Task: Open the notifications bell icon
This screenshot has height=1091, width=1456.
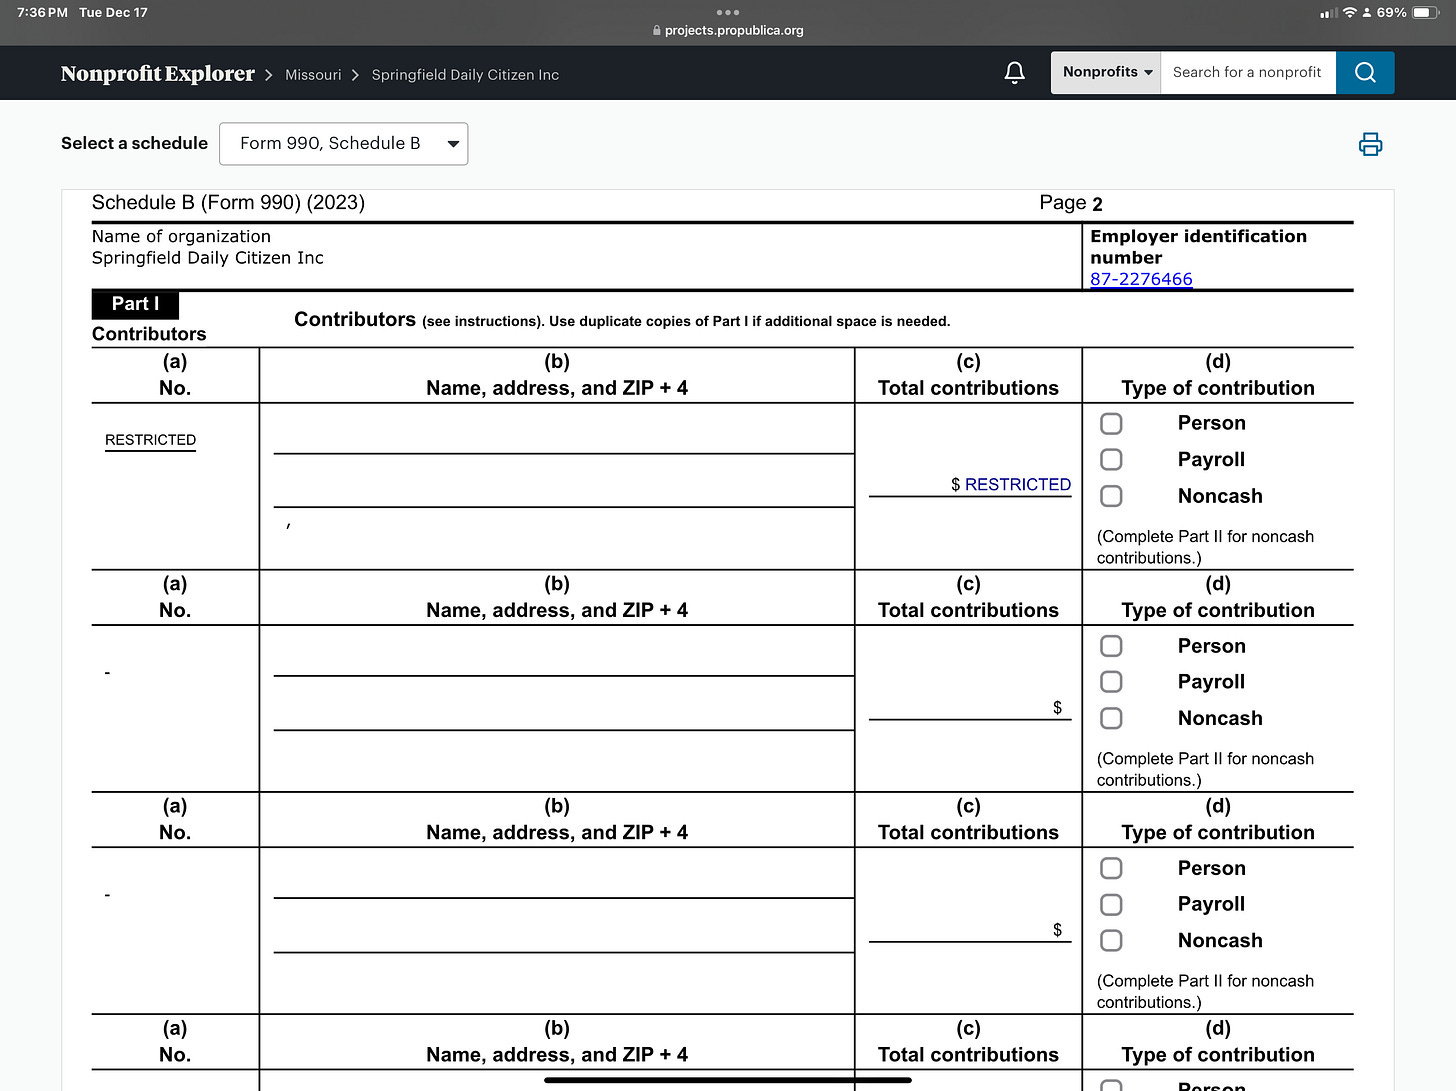Action: click(1014, 73)
